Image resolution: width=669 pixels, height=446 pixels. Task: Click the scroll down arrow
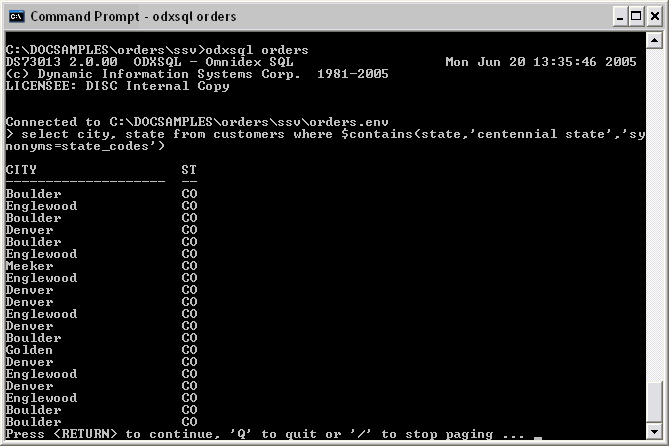[654, 431]
